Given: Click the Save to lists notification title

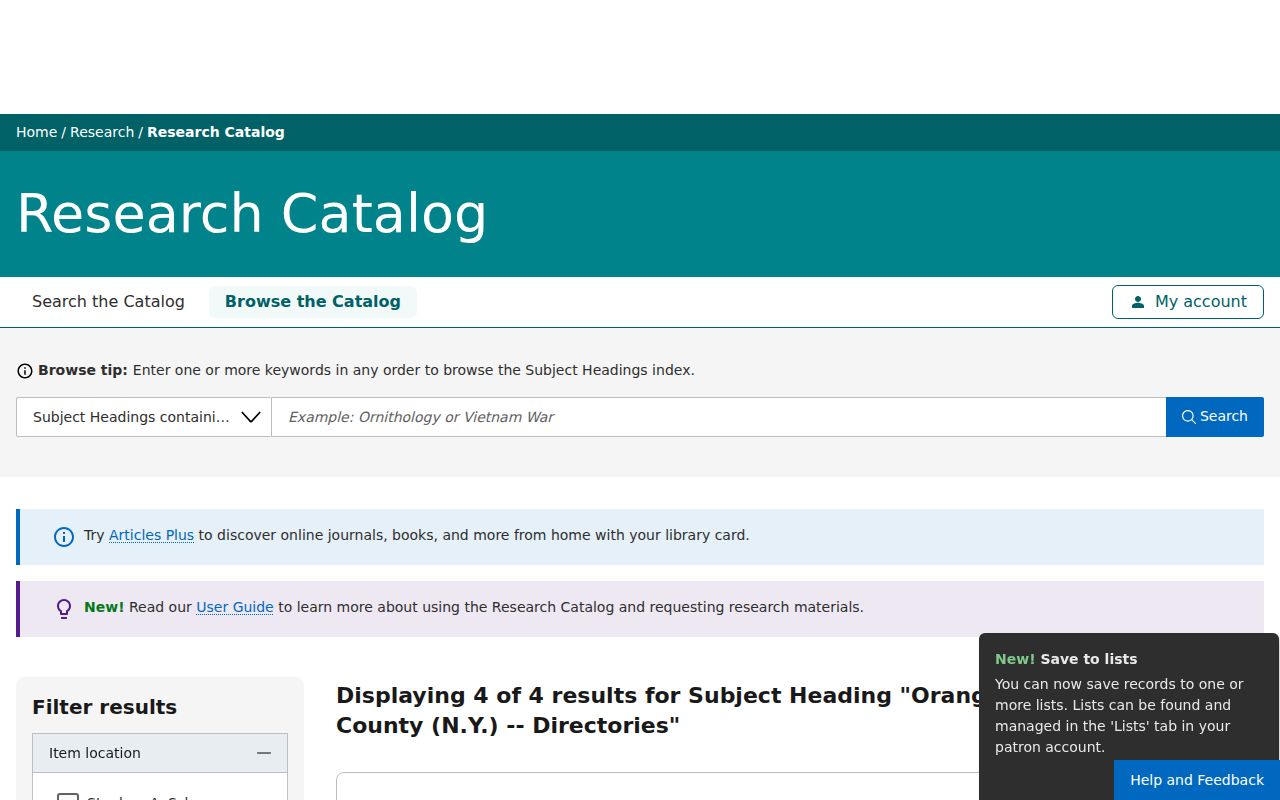Looking at the screenshot, I should [x=1066, y=659].
